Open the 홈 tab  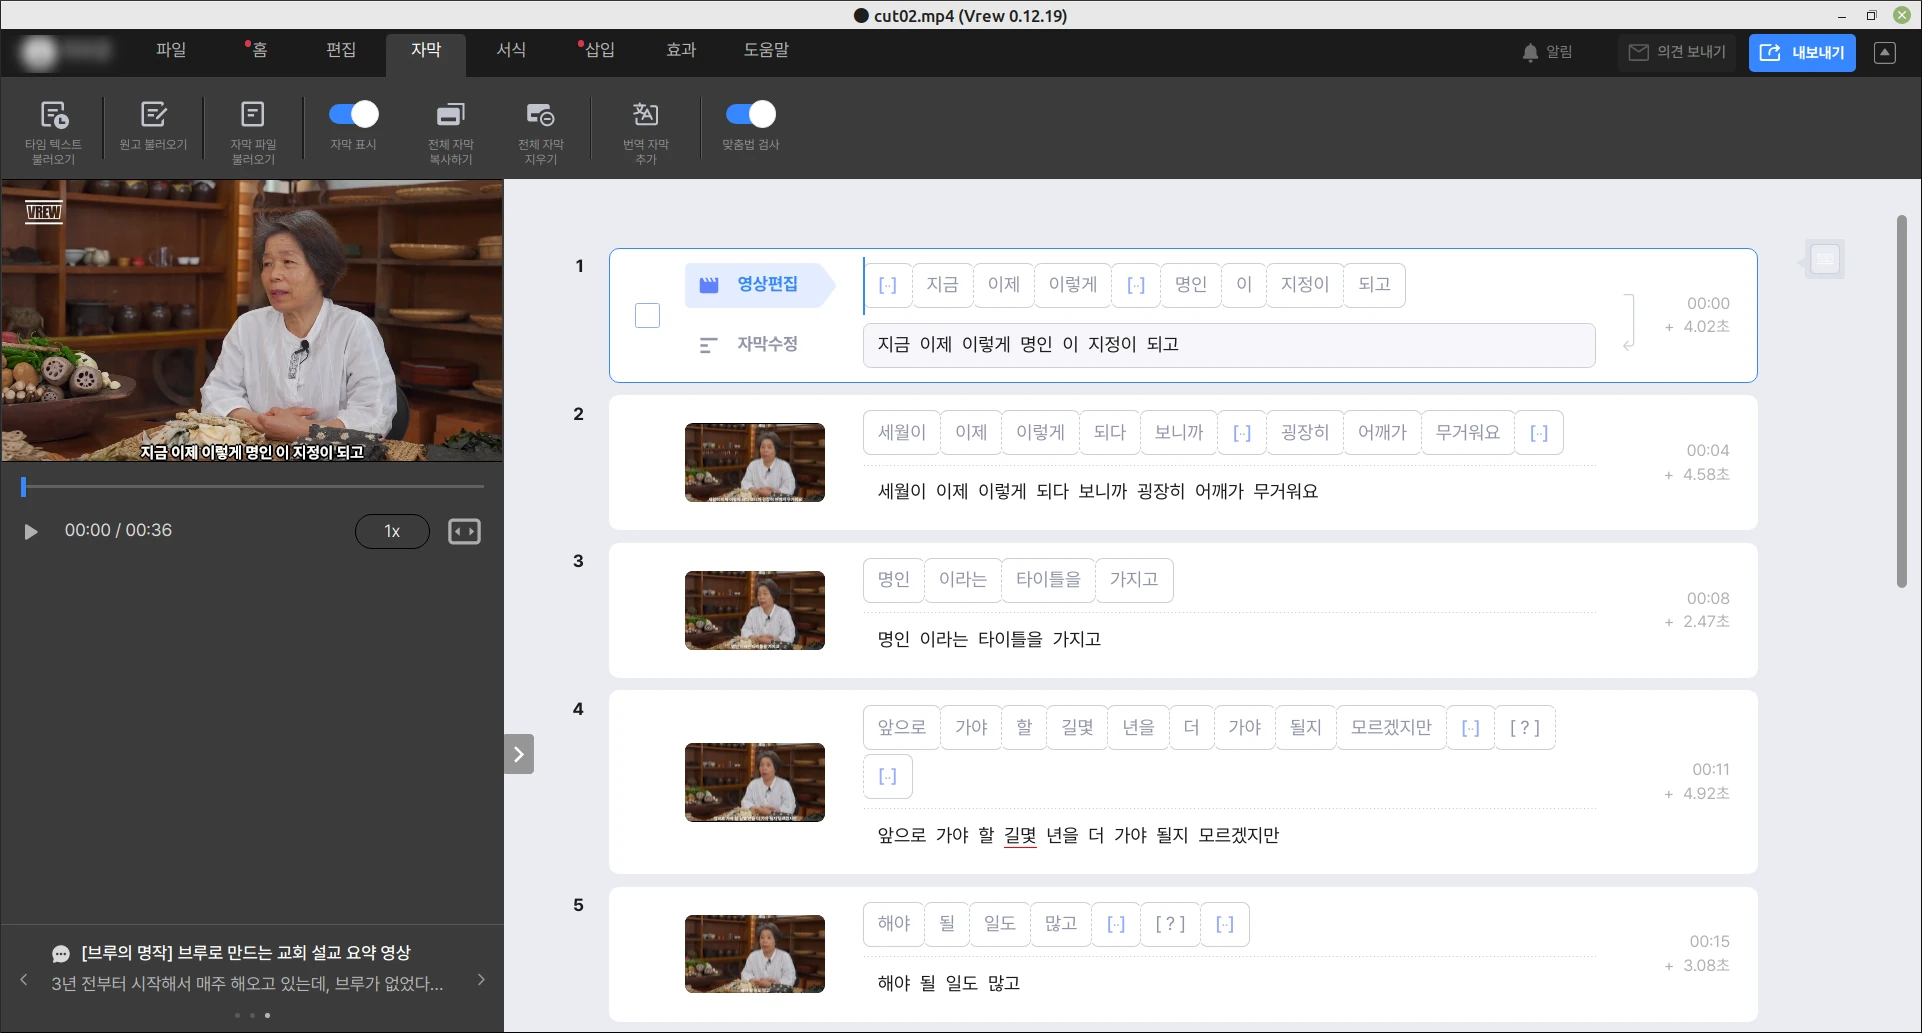point(259,50)
